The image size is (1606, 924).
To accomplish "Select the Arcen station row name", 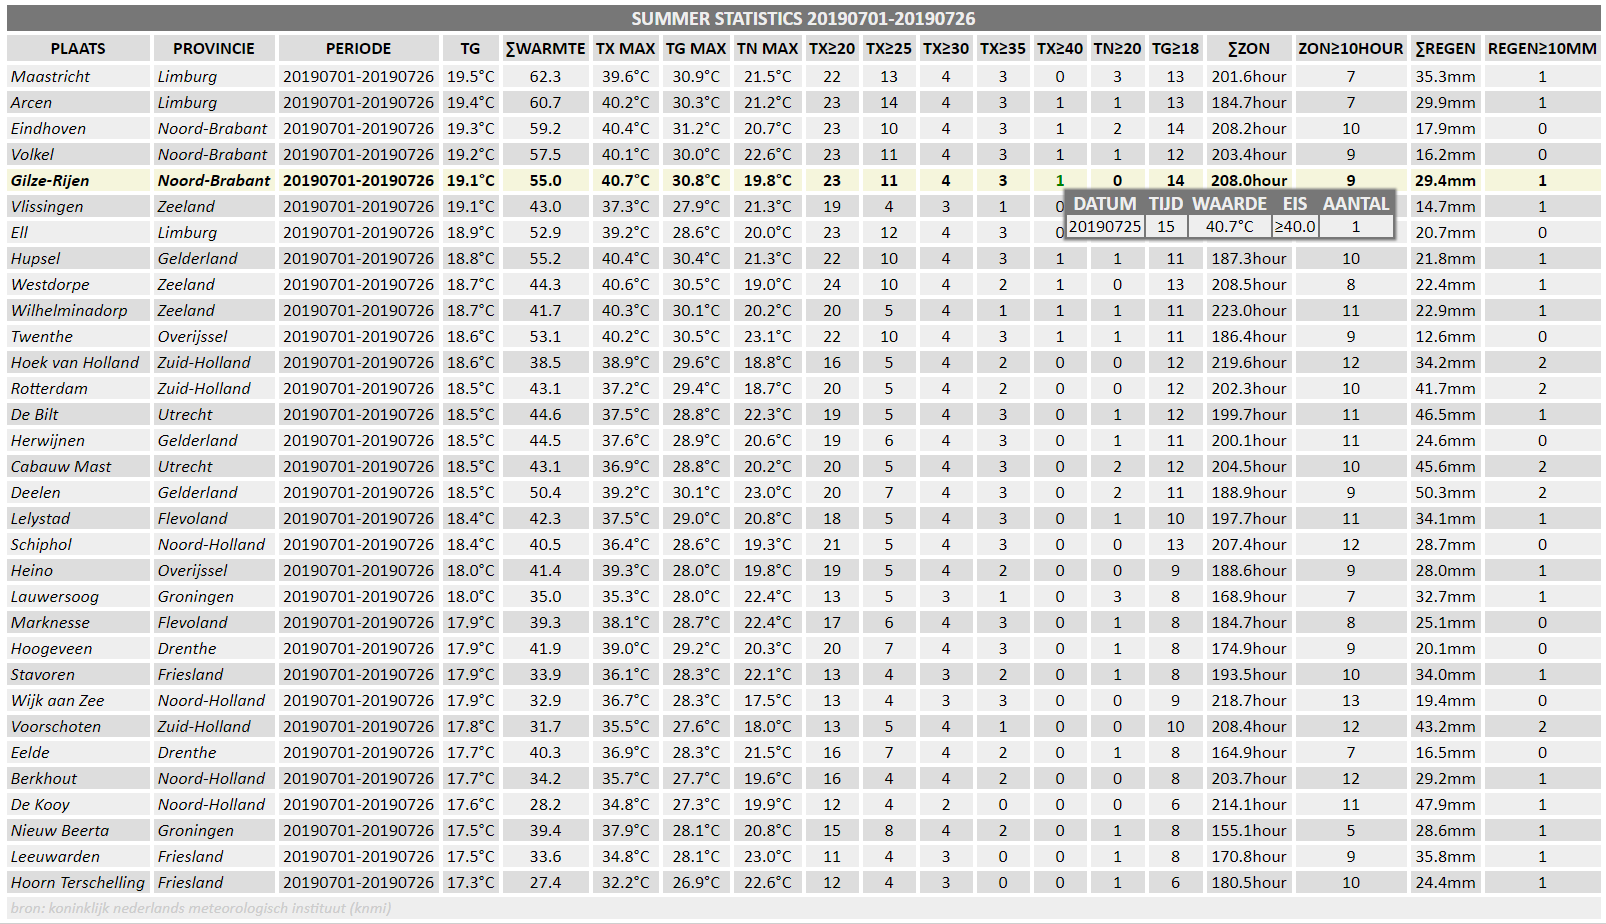I will (x=31, y=102).
